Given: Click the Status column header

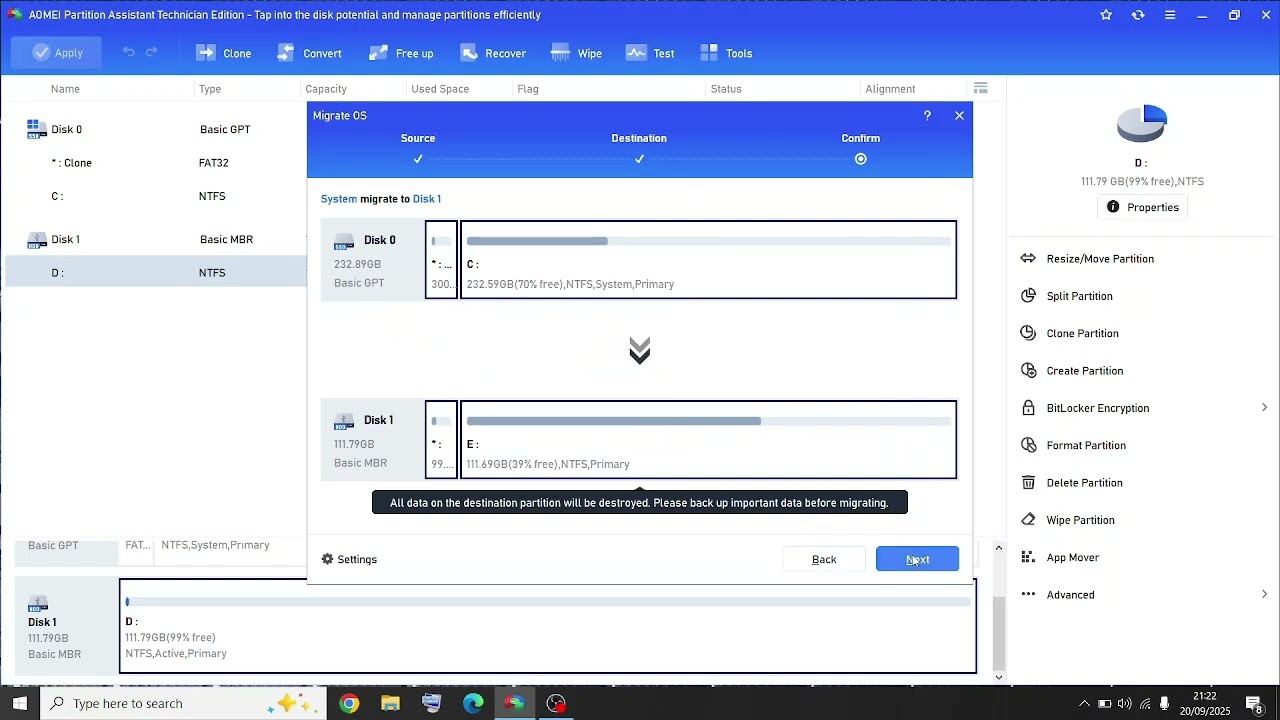Looking at the screenshot, I should click(x=726, y=89).
